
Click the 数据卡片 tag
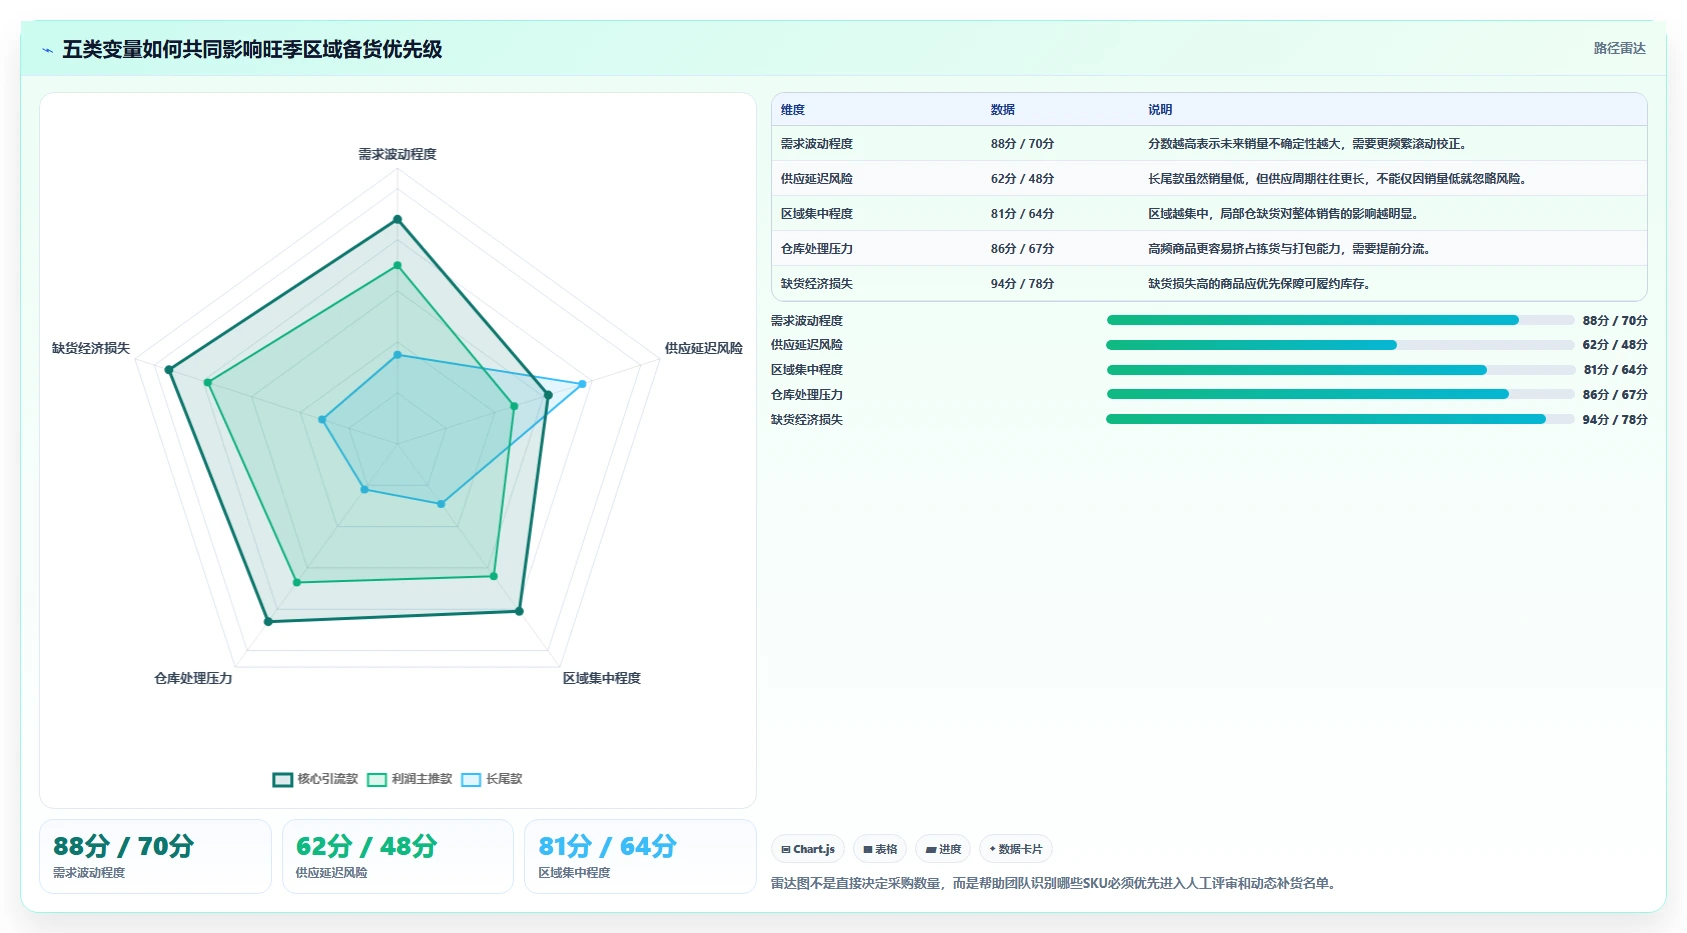pos(1016,849)
